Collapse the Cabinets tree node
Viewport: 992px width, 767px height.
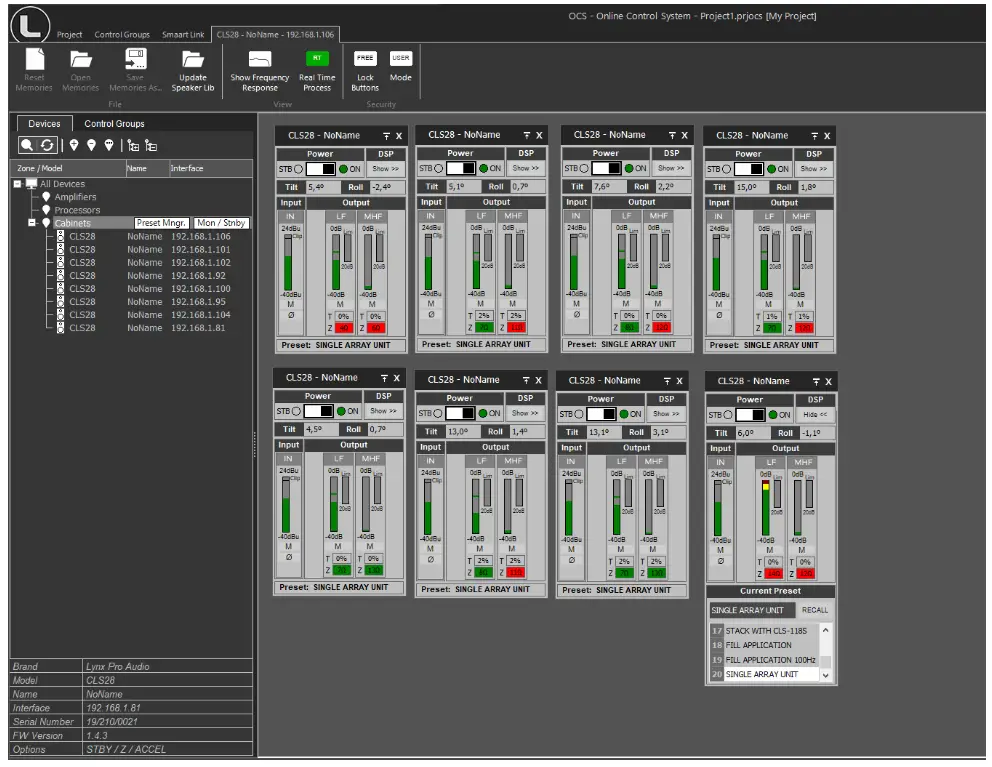(x=32, y=223)
